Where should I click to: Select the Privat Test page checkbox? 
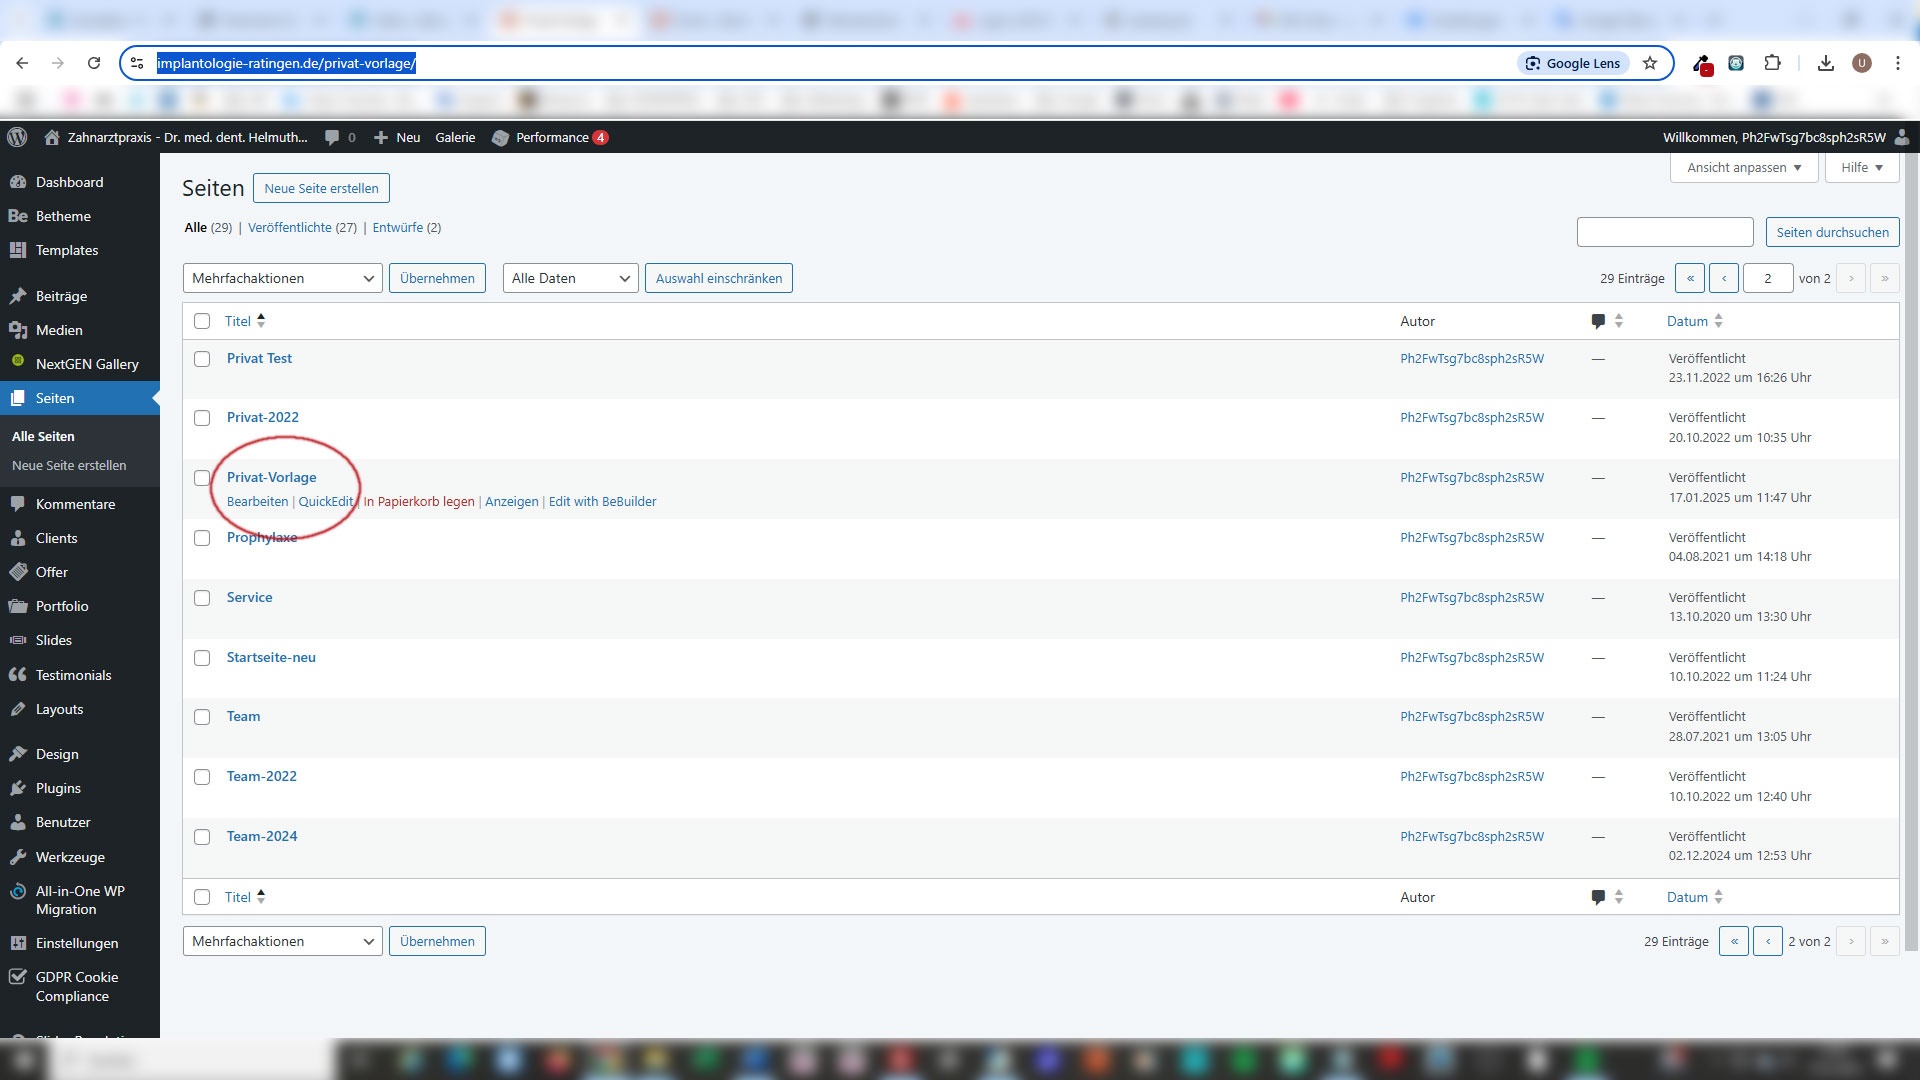(202, 359)
